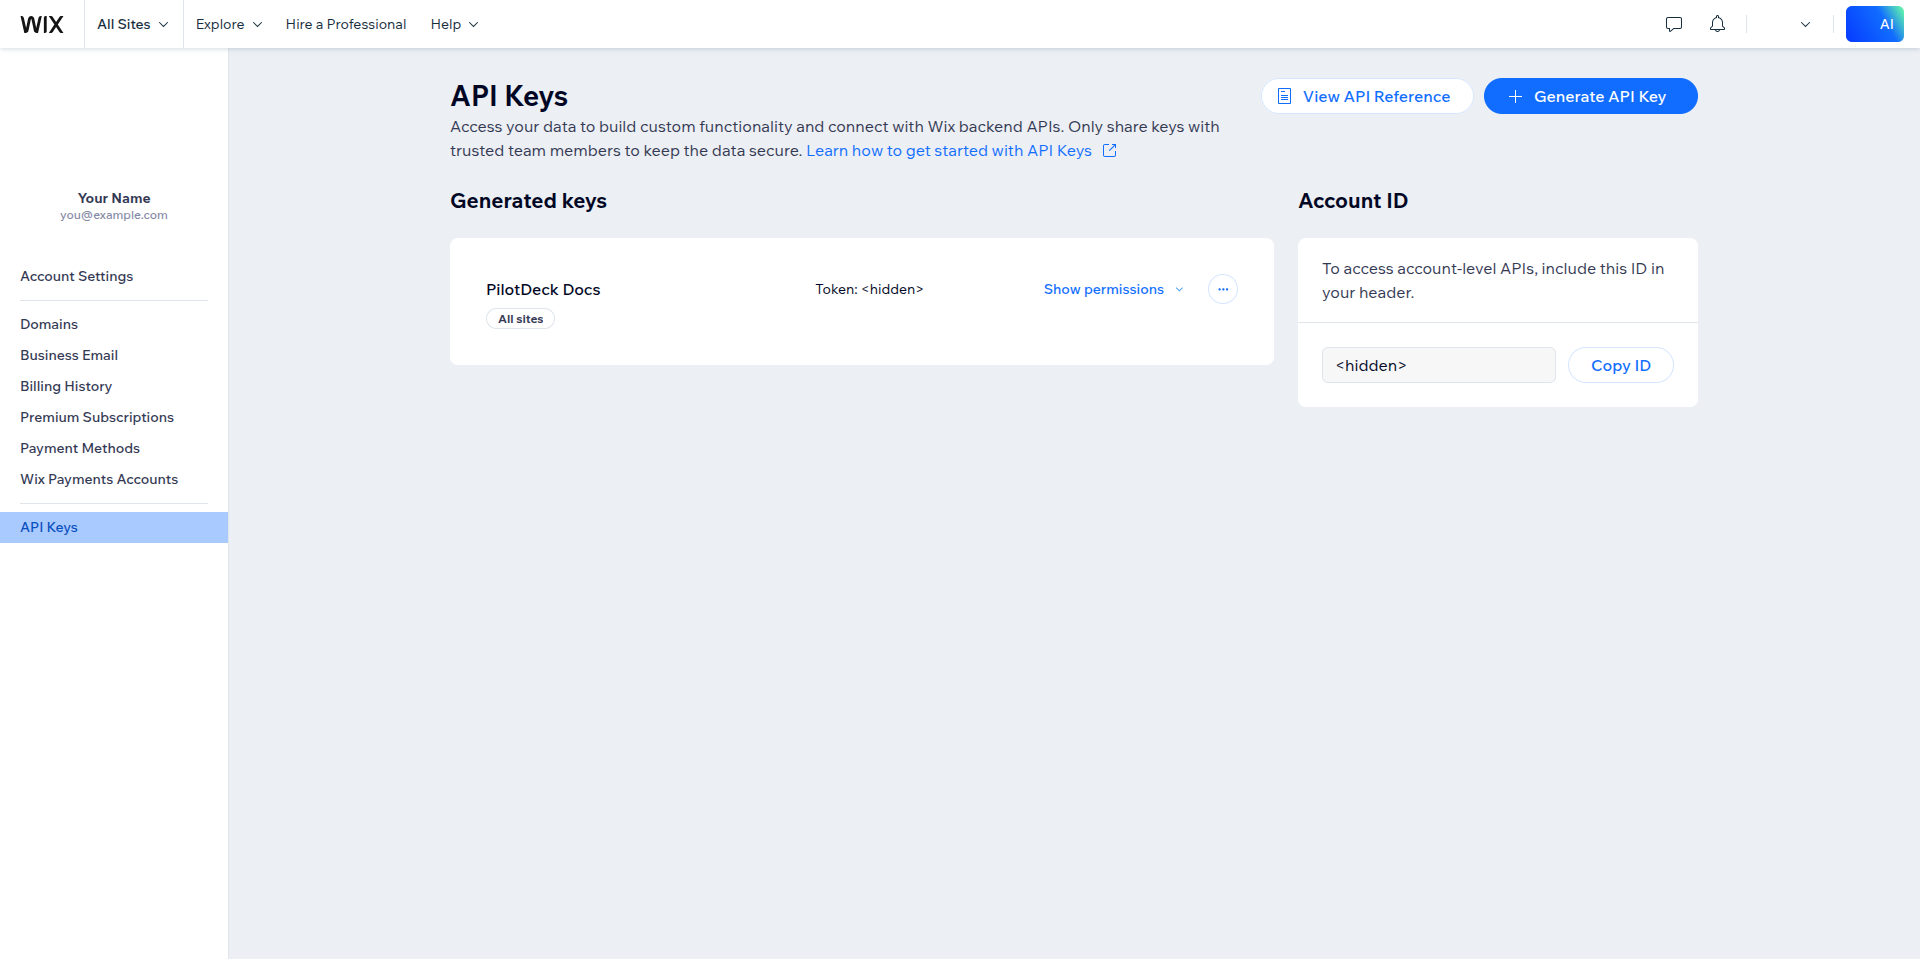Open the chat messages icon
The image size is (1920, 959).
click(x=1674, y=24)
